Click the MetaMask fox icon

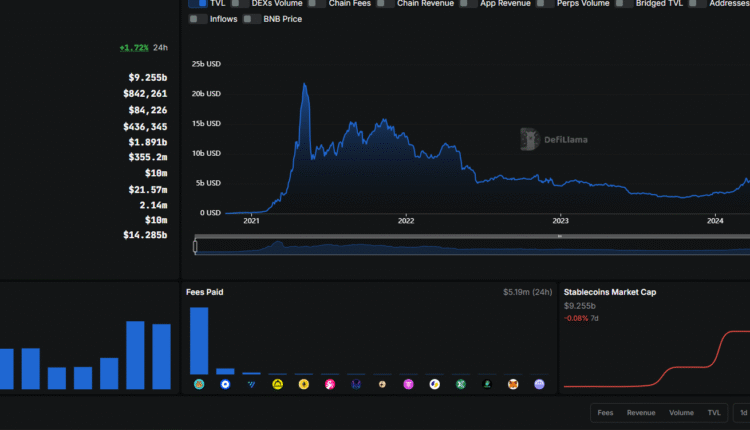(x=513, y=384)
